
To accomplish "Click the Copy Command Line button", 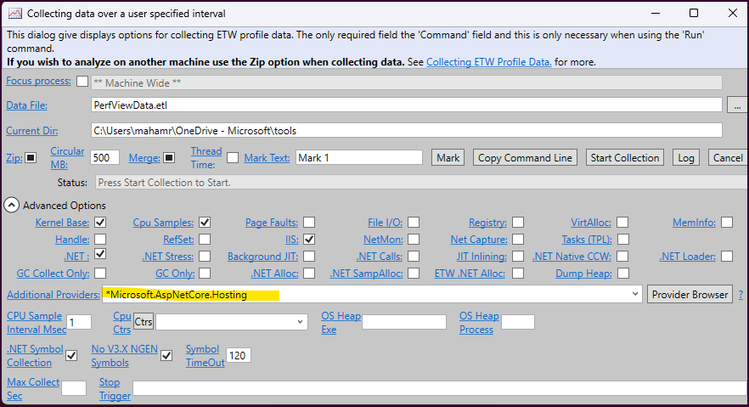I will [x=525, y=158].
